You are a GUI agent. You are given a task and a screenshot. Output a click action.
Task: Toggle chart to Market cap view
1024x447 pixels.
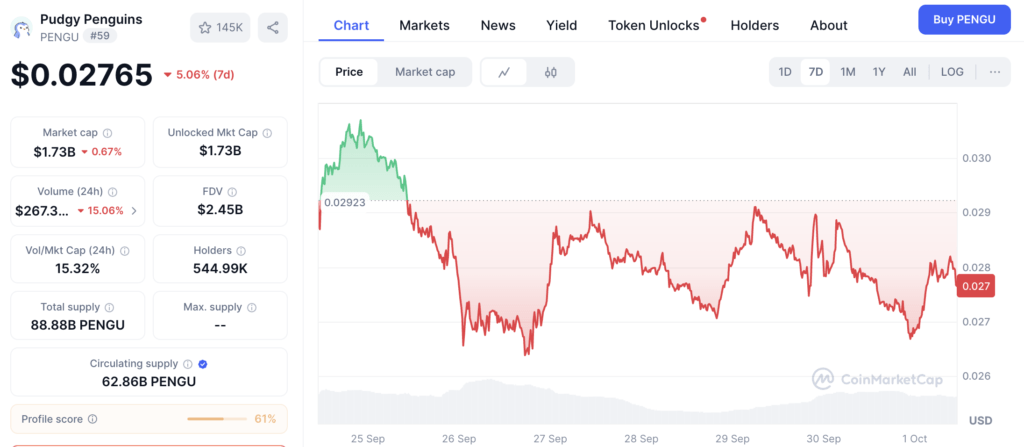pyautogui.click(x=425, y=72)
